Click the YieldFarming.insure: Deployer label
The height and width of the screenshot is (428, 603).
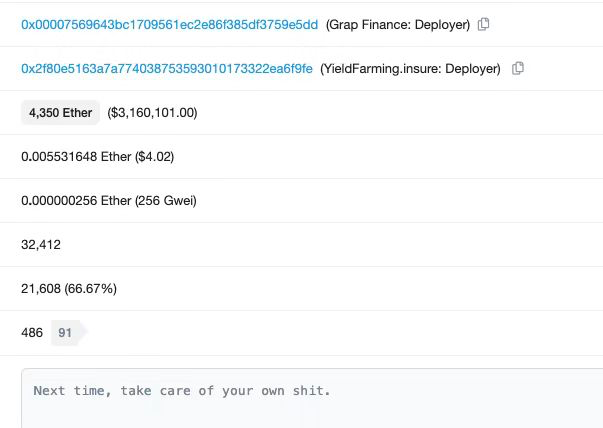[x=410, y=69]
